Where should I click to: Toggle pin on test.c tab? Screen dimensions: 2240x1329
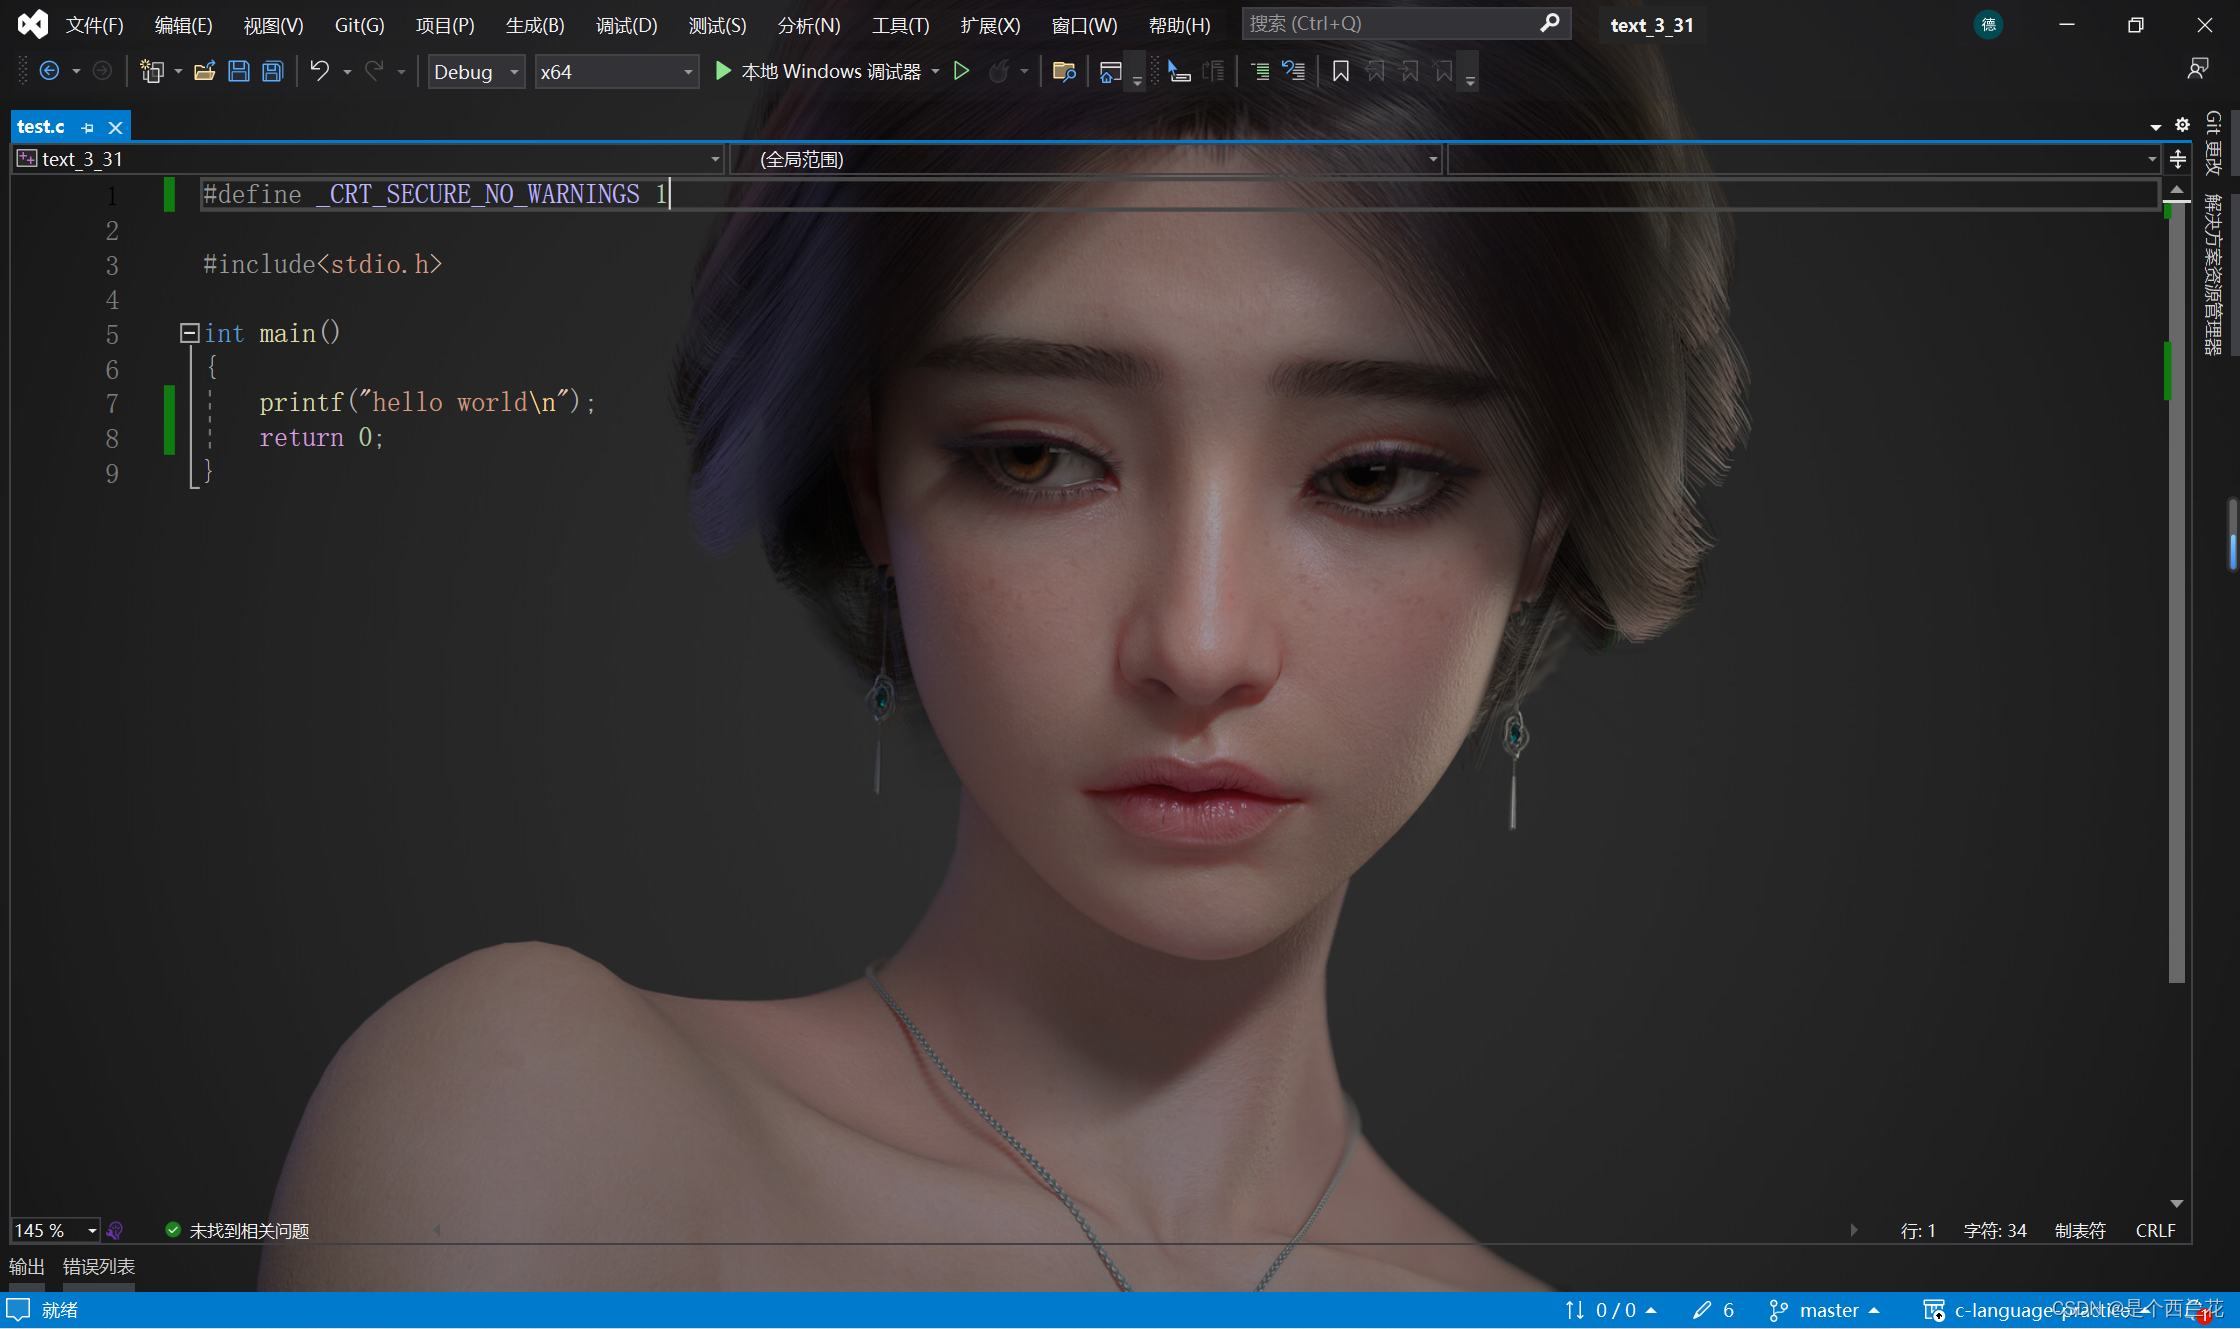pos(88,128)
